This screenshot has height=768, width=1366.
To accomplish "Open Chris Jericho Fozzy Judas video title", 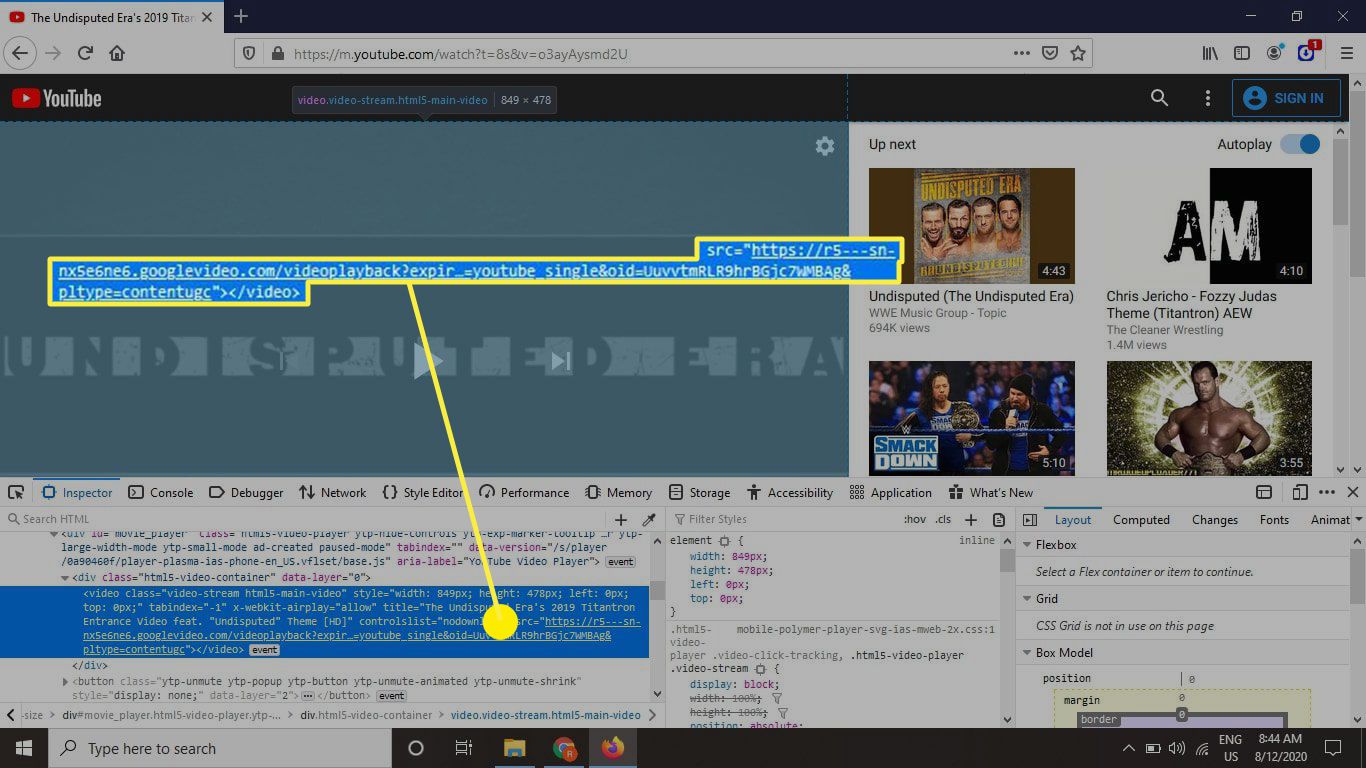I will pos(1191,304).
